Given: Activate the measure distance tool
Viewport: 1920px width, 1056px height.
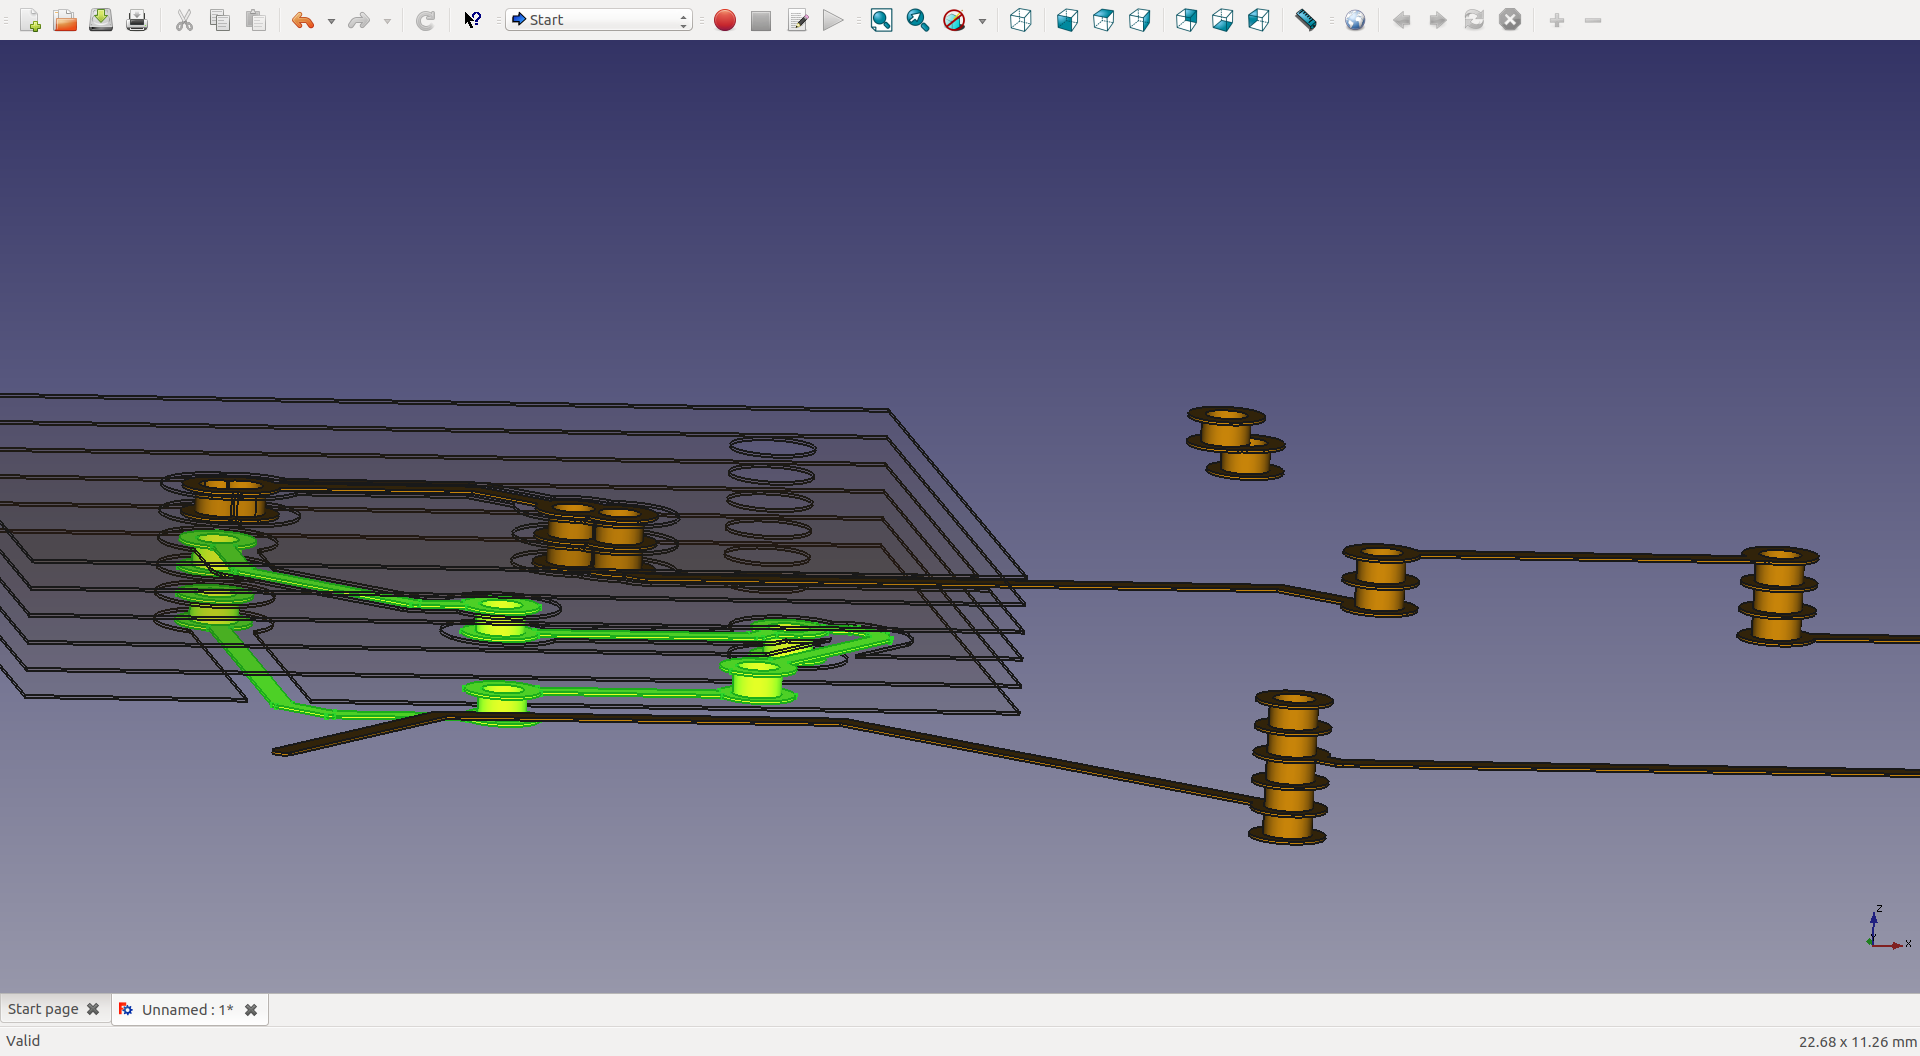Looking at the screenshot, I should tap(1306, 20).
